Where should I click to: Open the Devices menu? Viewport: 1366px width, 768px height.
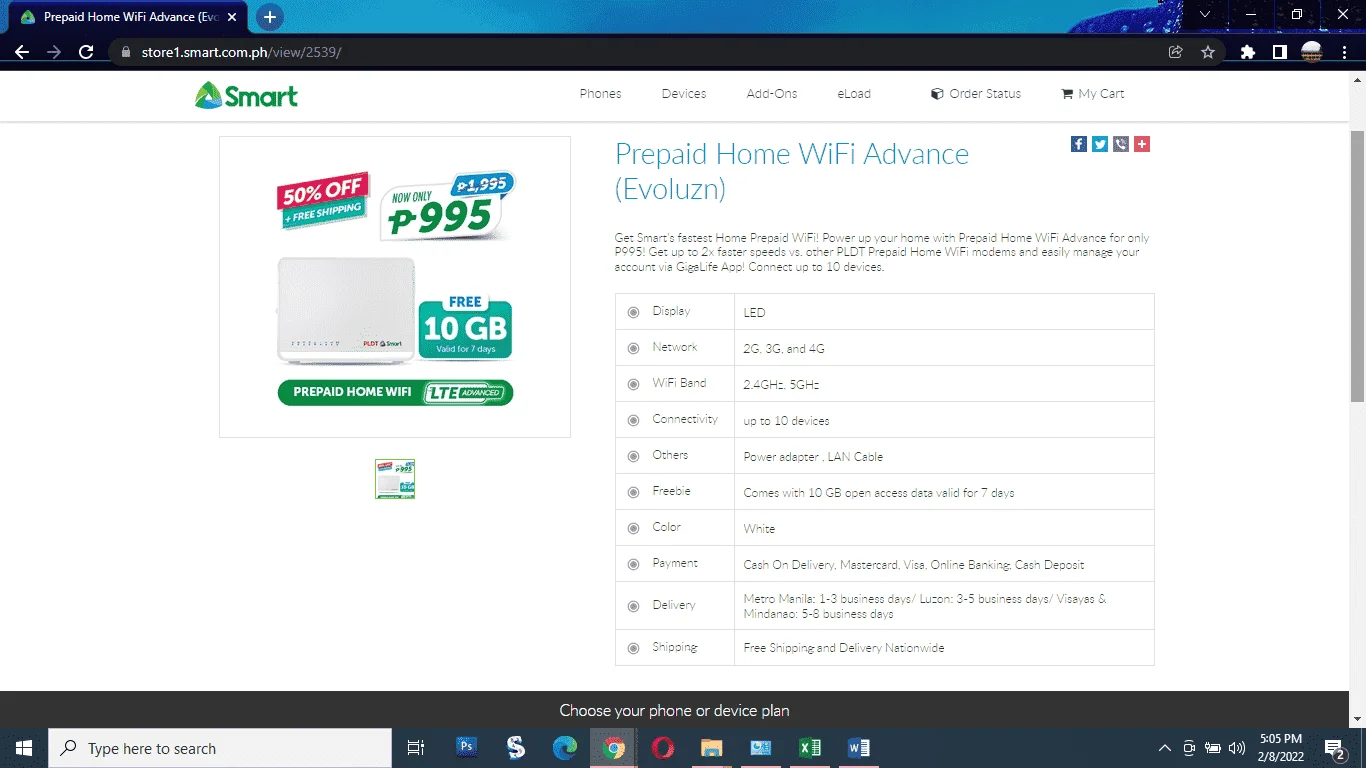click(684, 94)
